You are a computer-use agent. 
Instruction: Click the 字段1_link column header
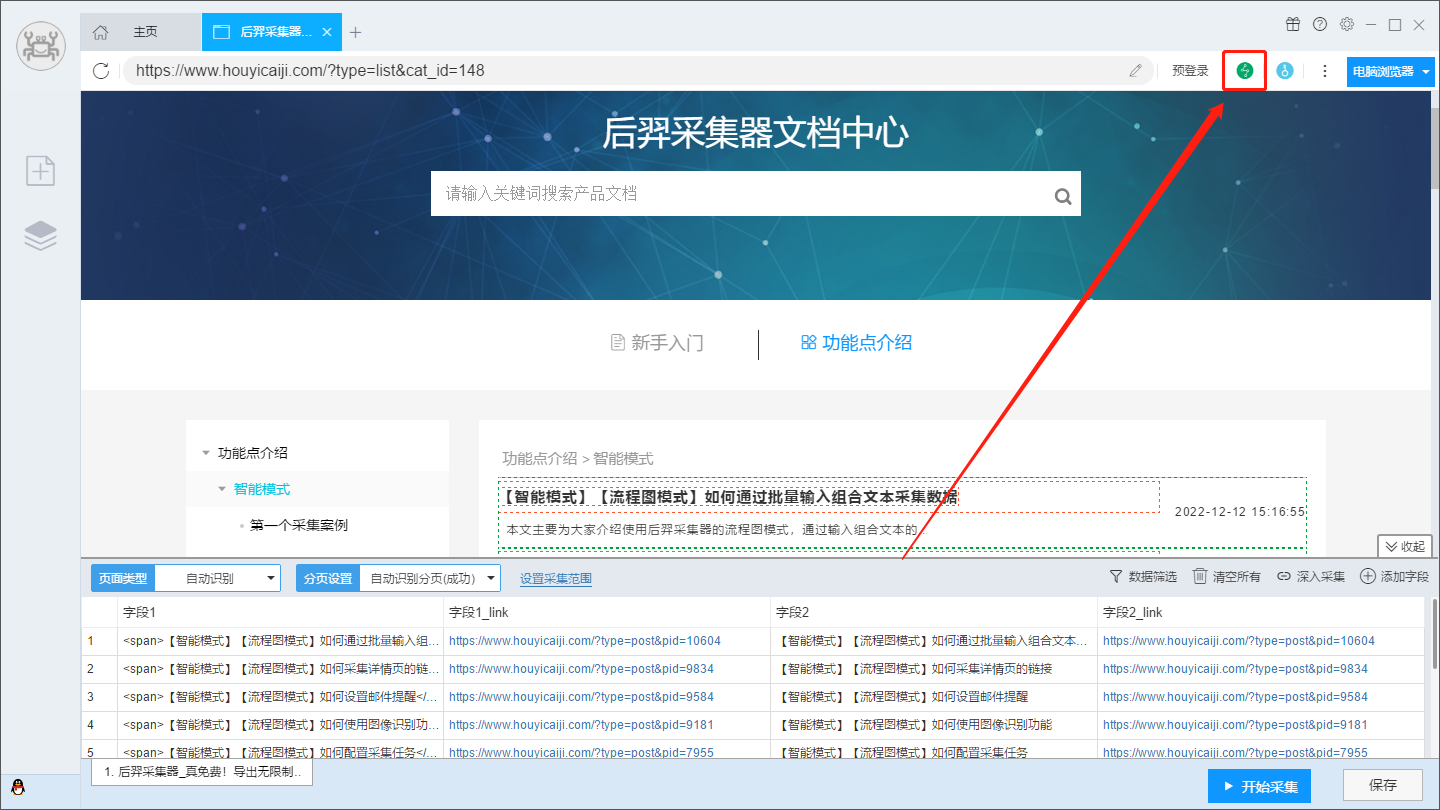coord(607,612)
